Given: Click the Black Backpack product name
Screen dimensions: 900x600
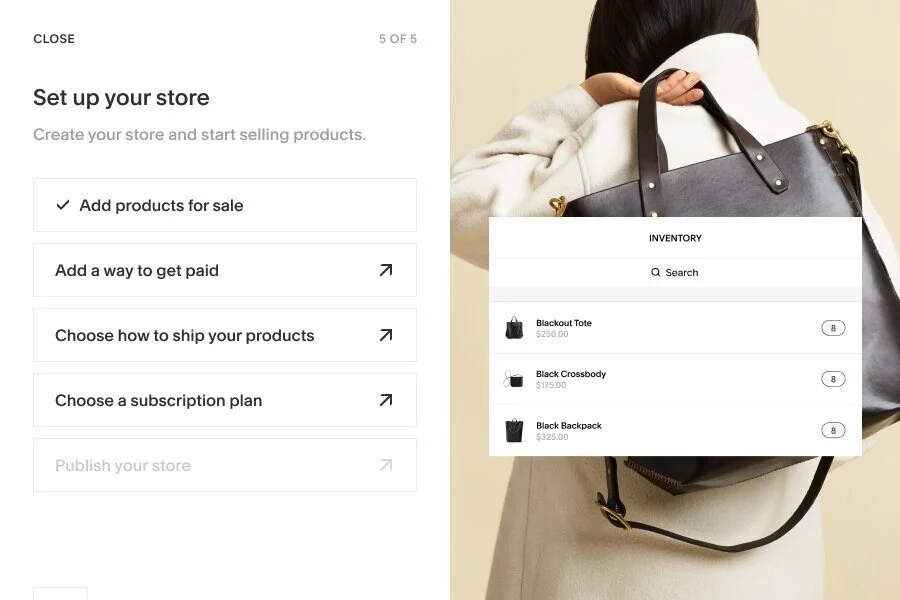Looking at the screenshot, I should click(x=569, y=425).
